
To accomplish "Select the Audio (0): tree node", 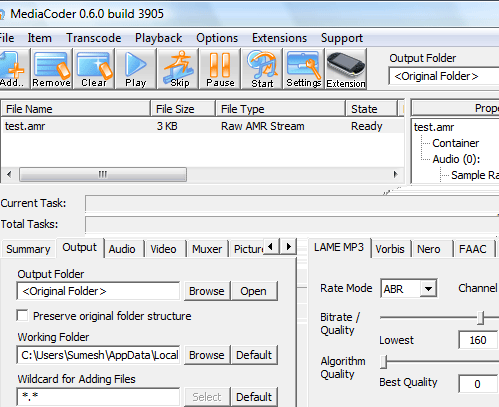I will point(456,159).
